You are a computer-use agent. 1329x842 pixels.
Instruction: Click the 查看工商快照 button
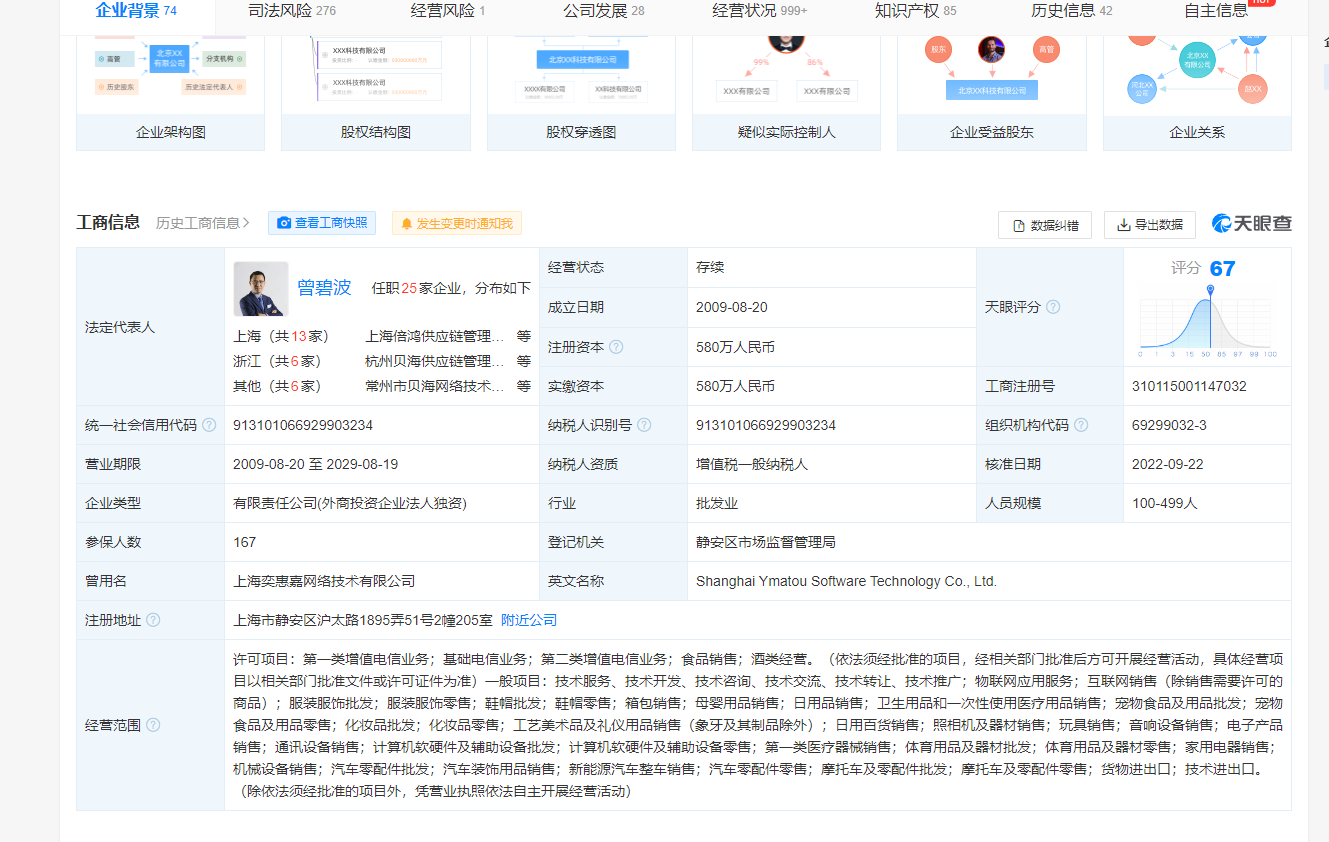click(x=322, y=223)
